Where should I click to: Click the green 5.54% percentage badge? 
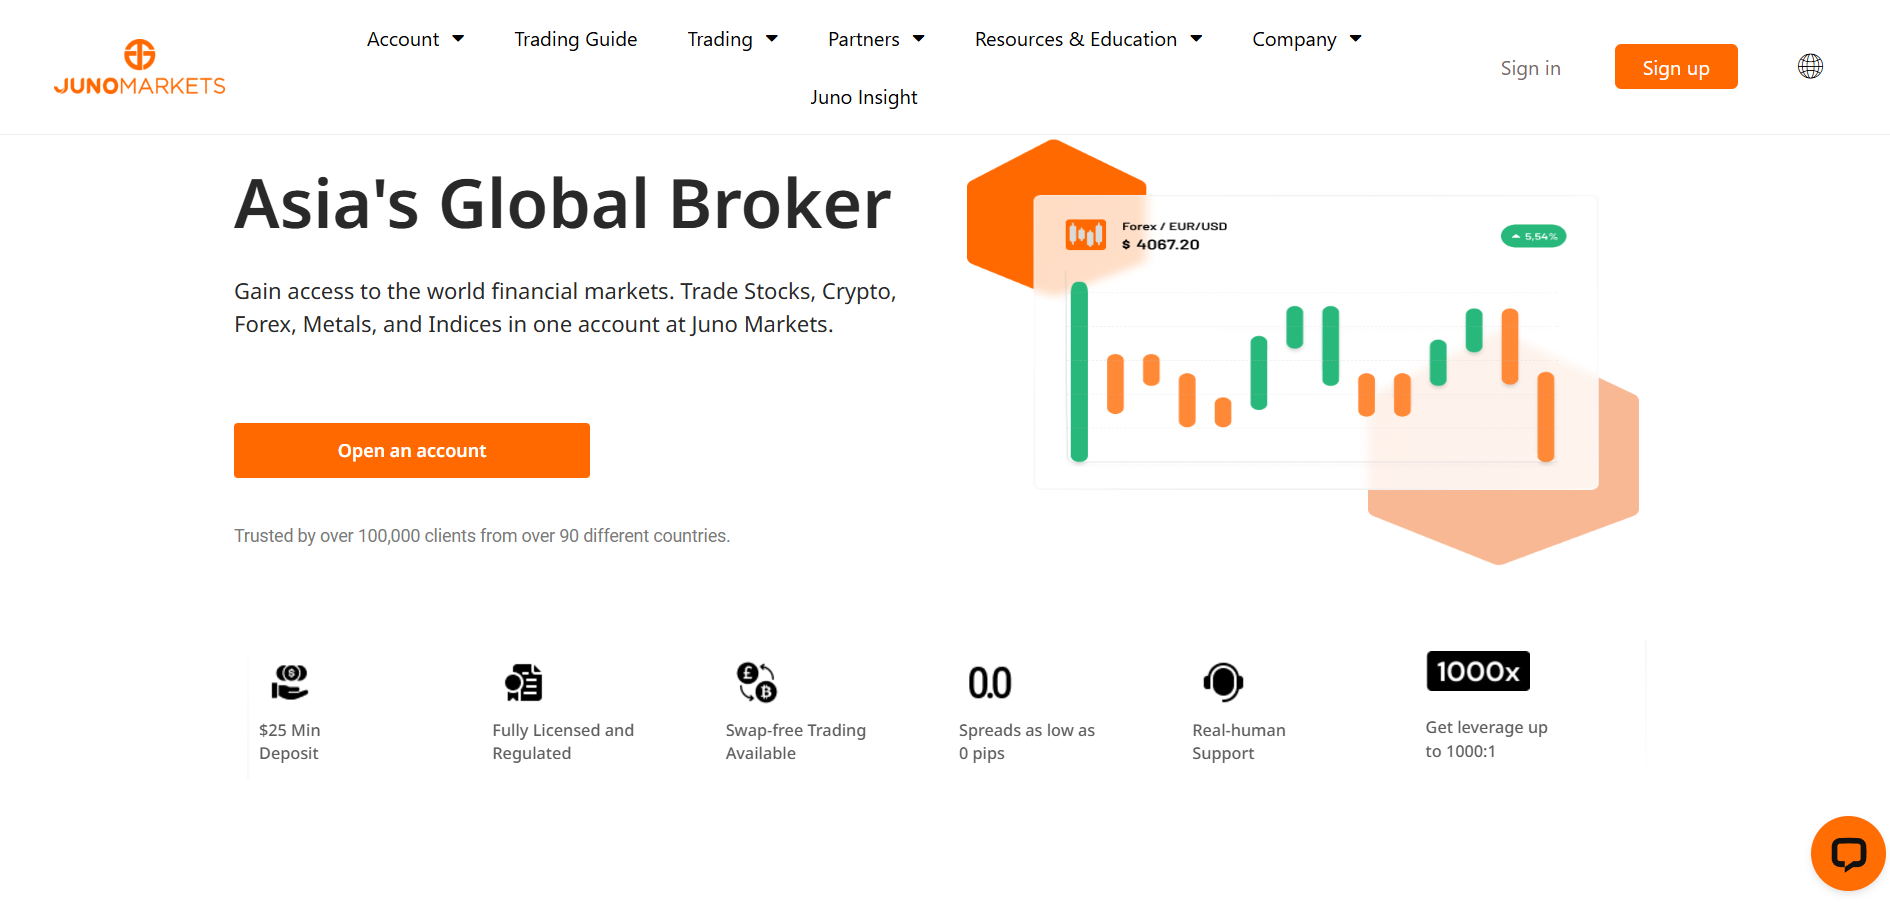pos(1533,236)
